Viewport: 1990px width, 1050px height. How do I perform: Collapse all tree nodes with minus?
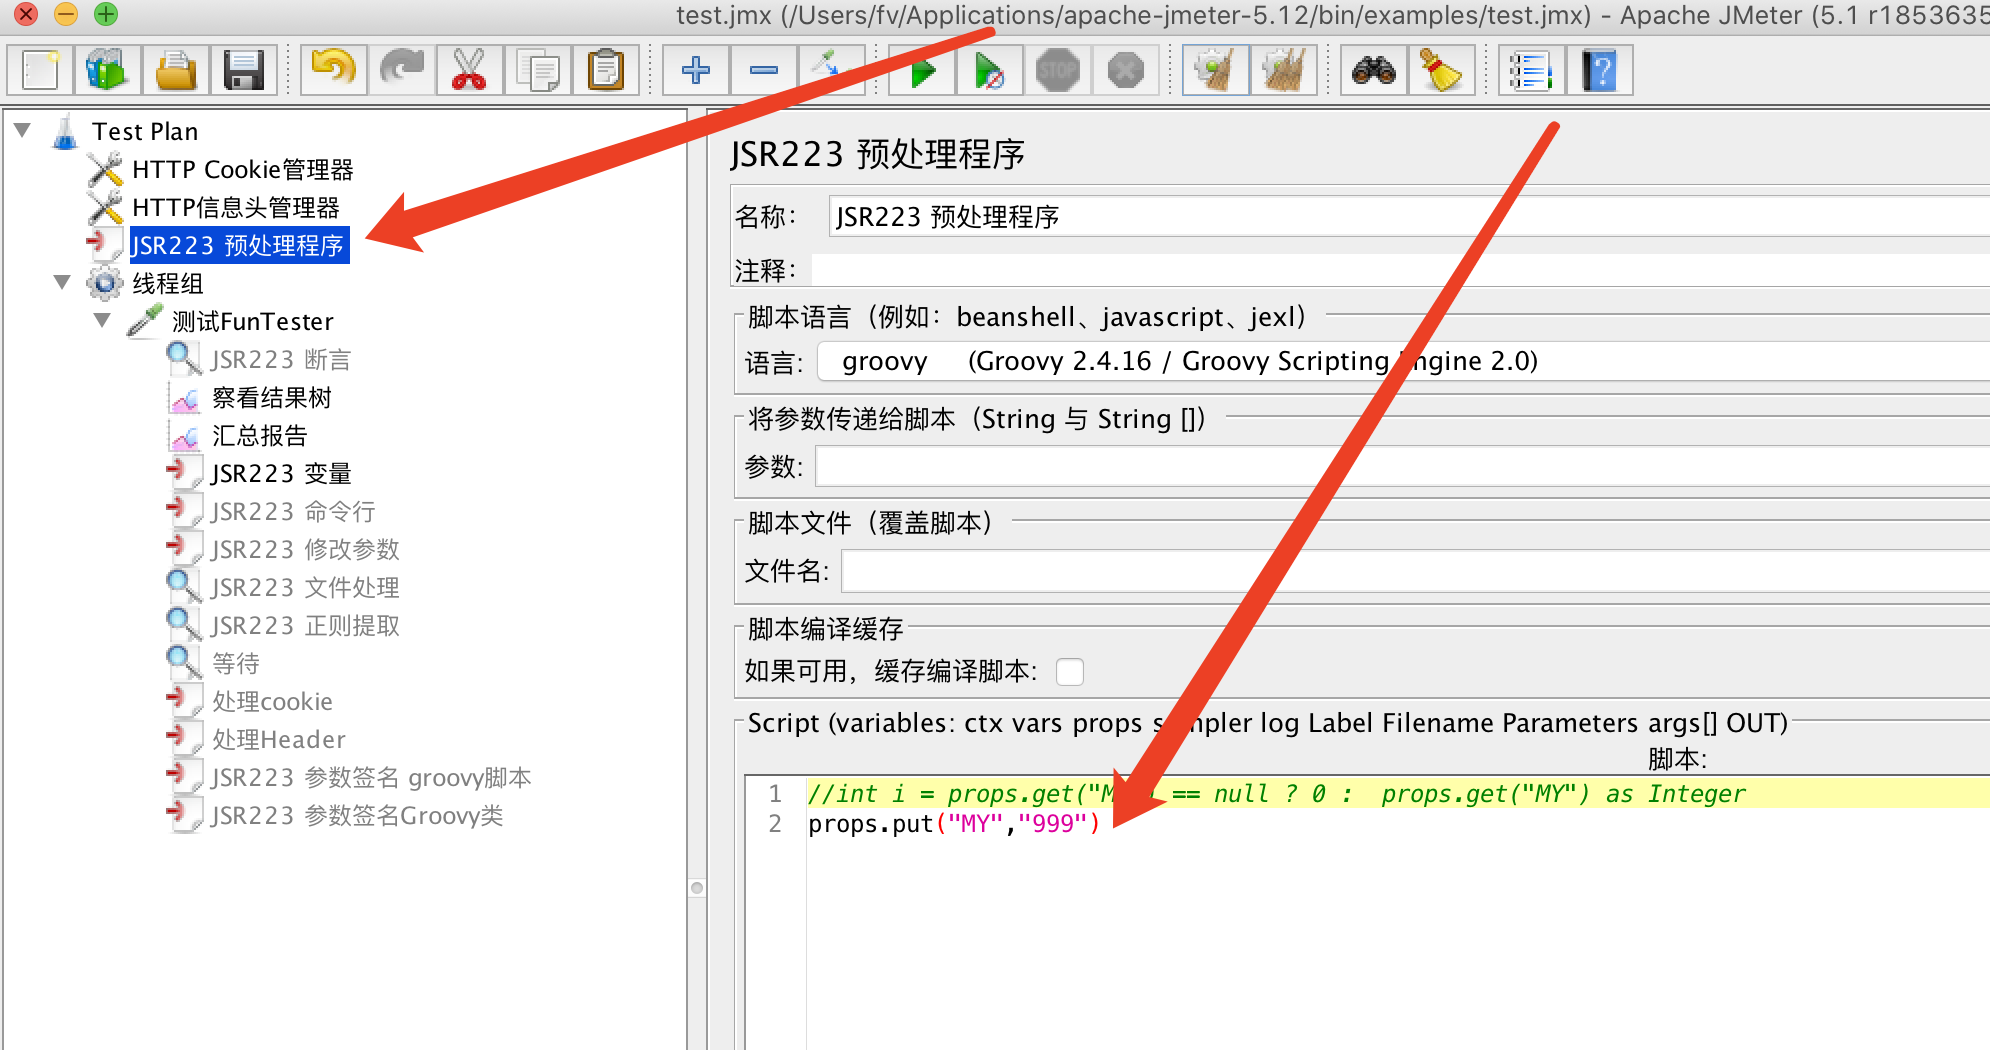[x=764, y=71]
